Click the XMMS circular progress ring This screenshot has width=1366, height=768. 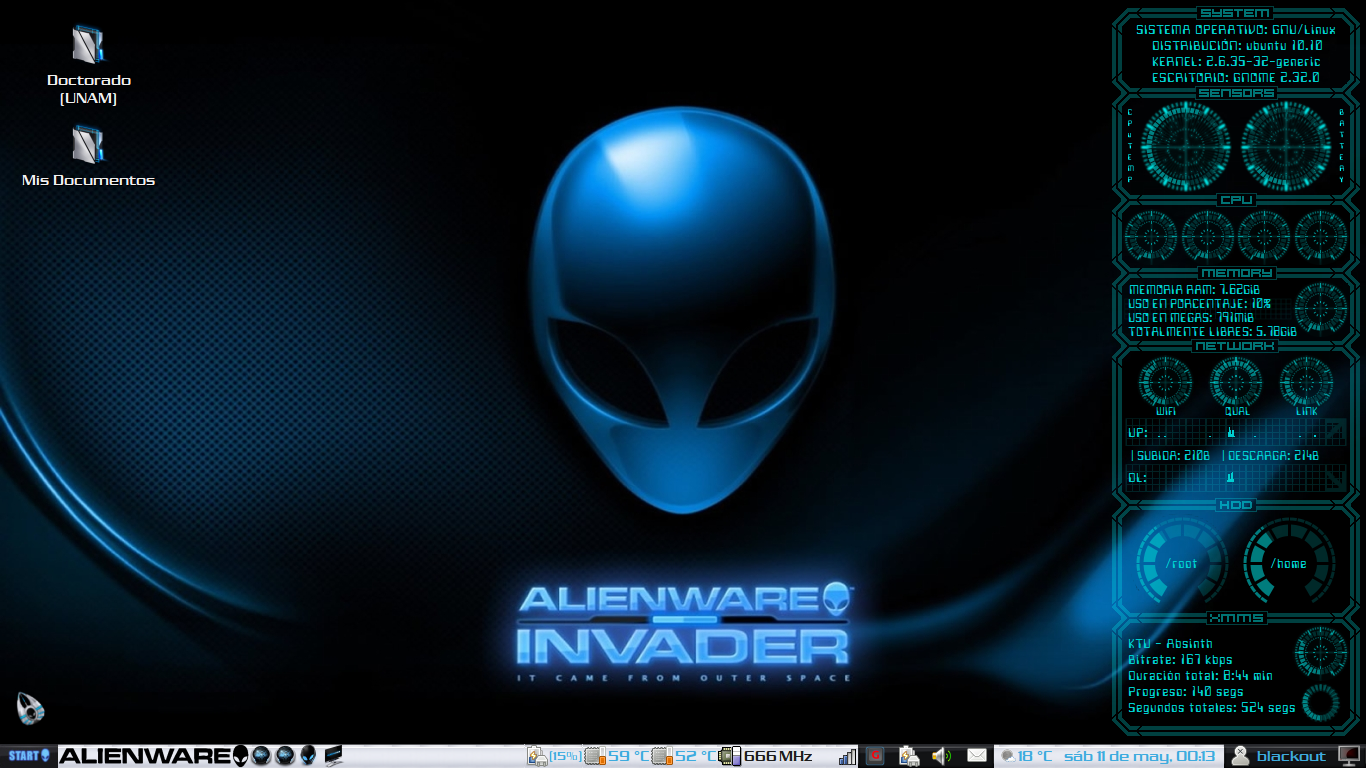click(1322, 703)
